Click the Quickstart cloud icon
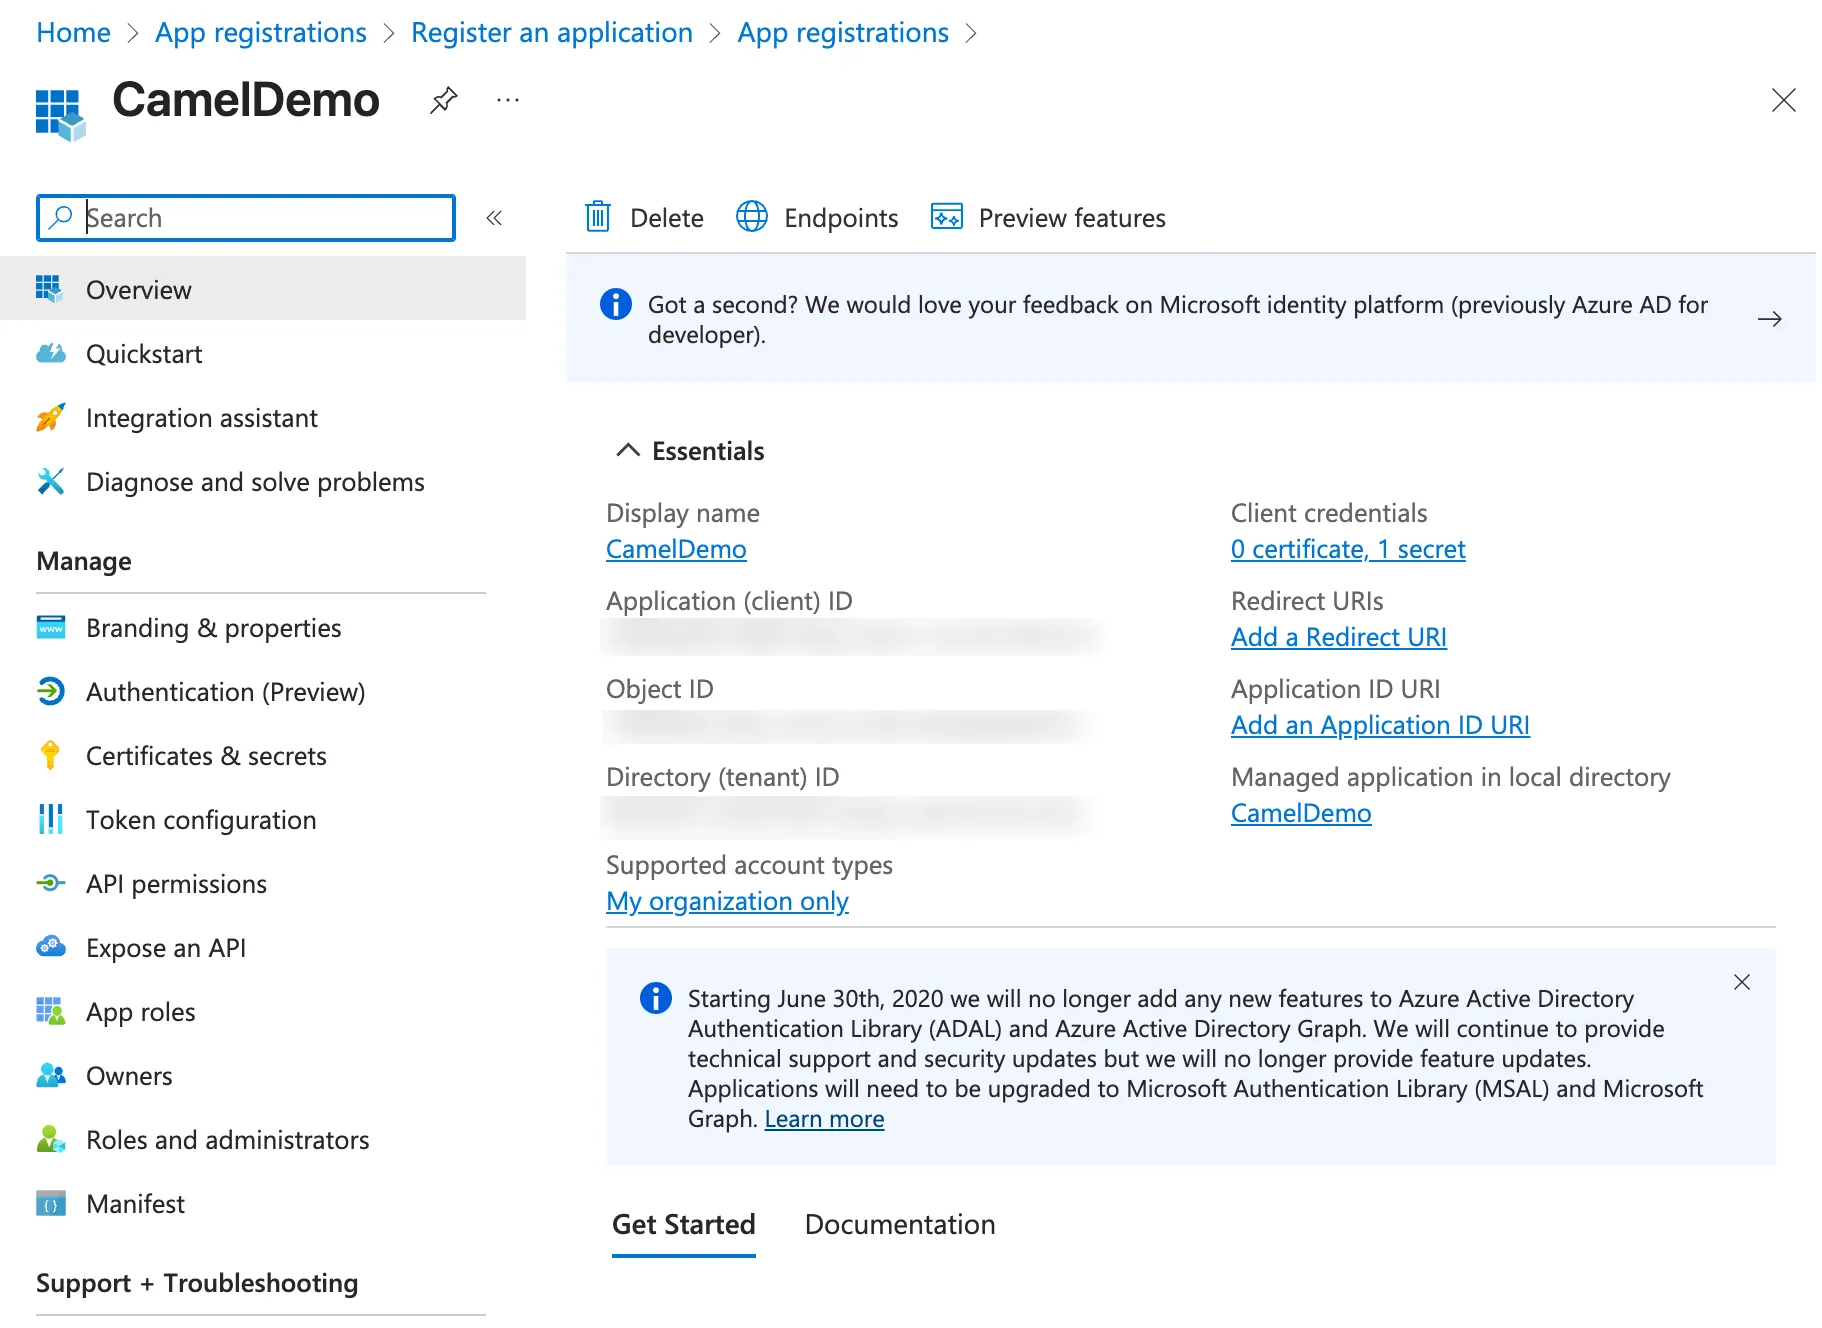 [51, 353]
